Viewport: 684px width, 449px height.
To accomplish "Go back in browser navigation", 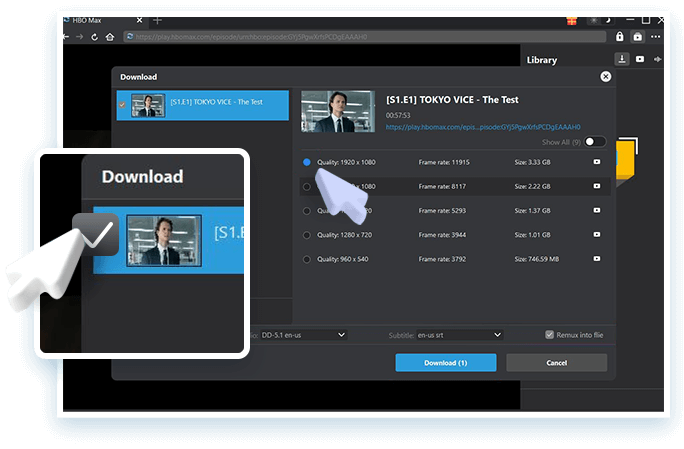I will 66,37.
